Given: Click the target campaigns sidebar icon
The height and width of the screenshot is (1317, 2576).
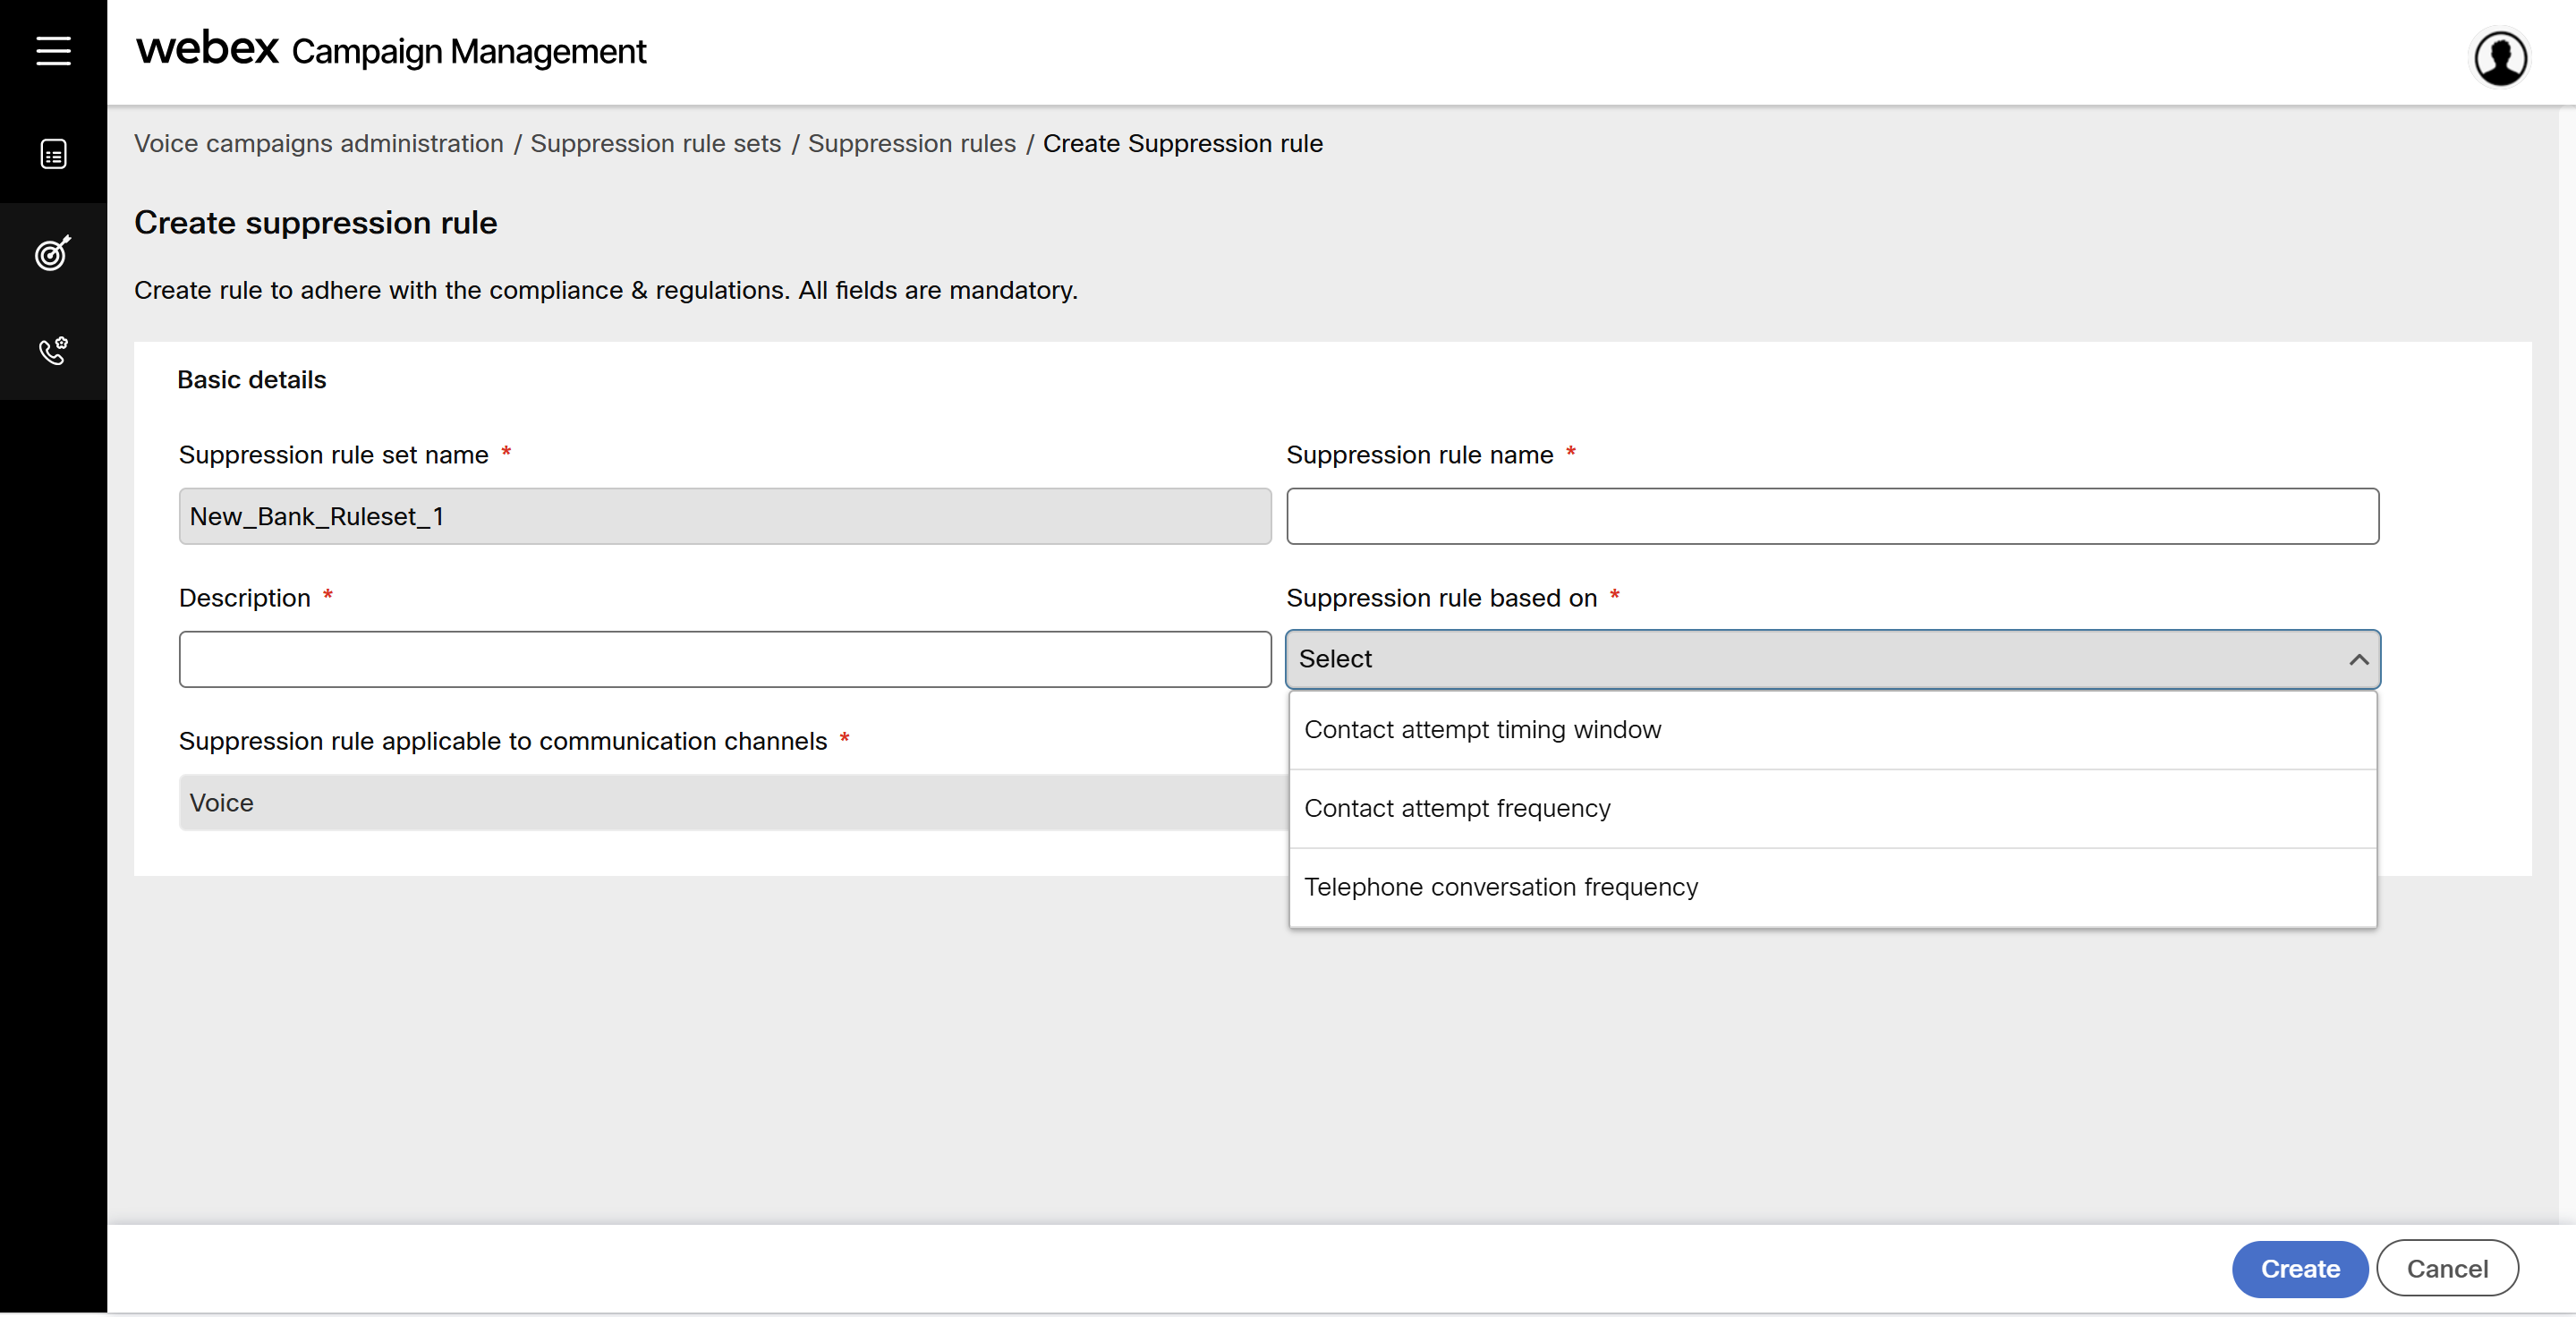Looking at the screenshot, I should [x=53, y=253].
